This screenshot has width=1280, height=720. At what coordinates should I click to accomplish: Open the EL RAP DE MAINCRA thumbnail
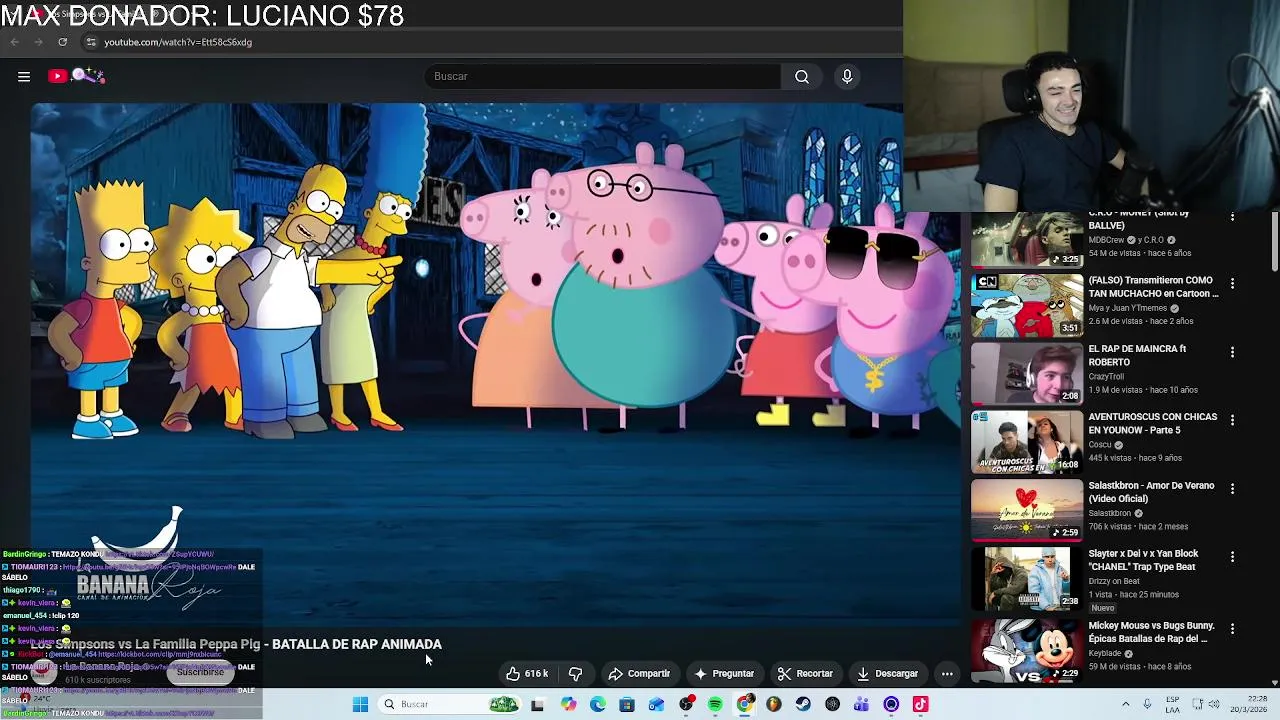pyautogui.click(x=1027, y=373)
